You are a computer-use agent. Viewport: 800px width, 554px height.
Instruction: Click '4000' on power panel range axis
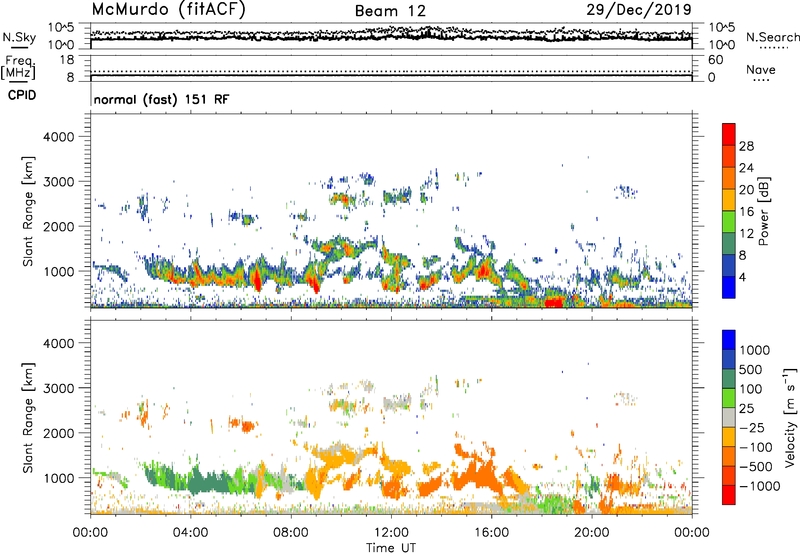point(59,137)
